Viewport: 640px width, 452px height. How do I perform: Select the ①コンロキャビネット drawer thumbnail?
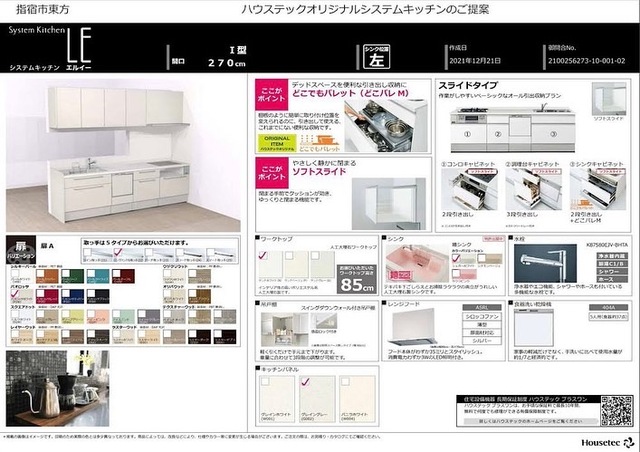tap(467, 190)
